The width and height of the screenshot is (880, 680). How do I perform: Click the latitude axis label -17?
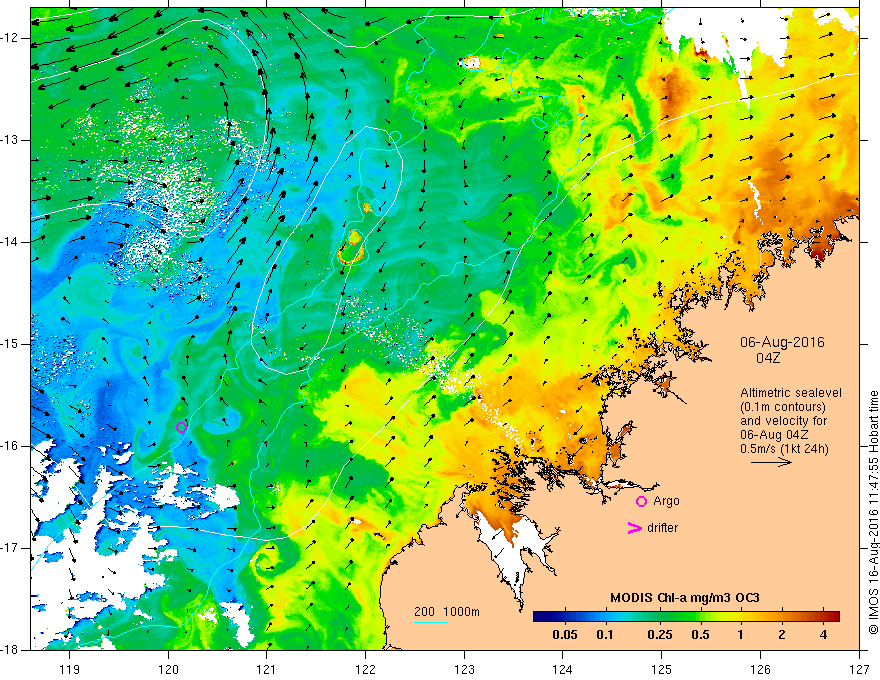click(x=10, y=548)
